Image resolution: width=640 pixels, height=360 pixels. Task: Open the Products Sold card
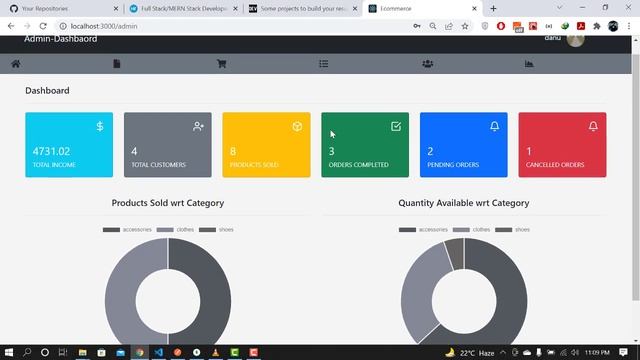[267, 145]
